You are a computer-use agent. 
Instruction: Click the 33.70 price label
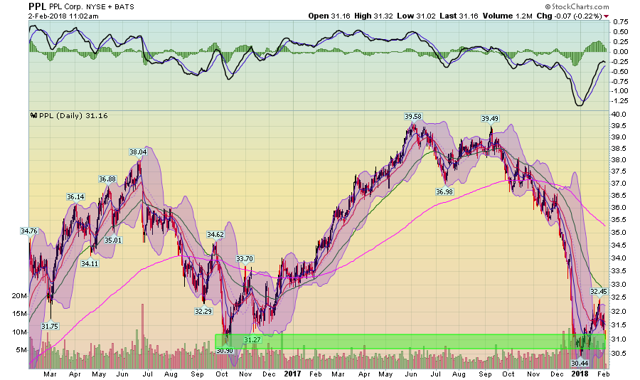tap(244, 259)
